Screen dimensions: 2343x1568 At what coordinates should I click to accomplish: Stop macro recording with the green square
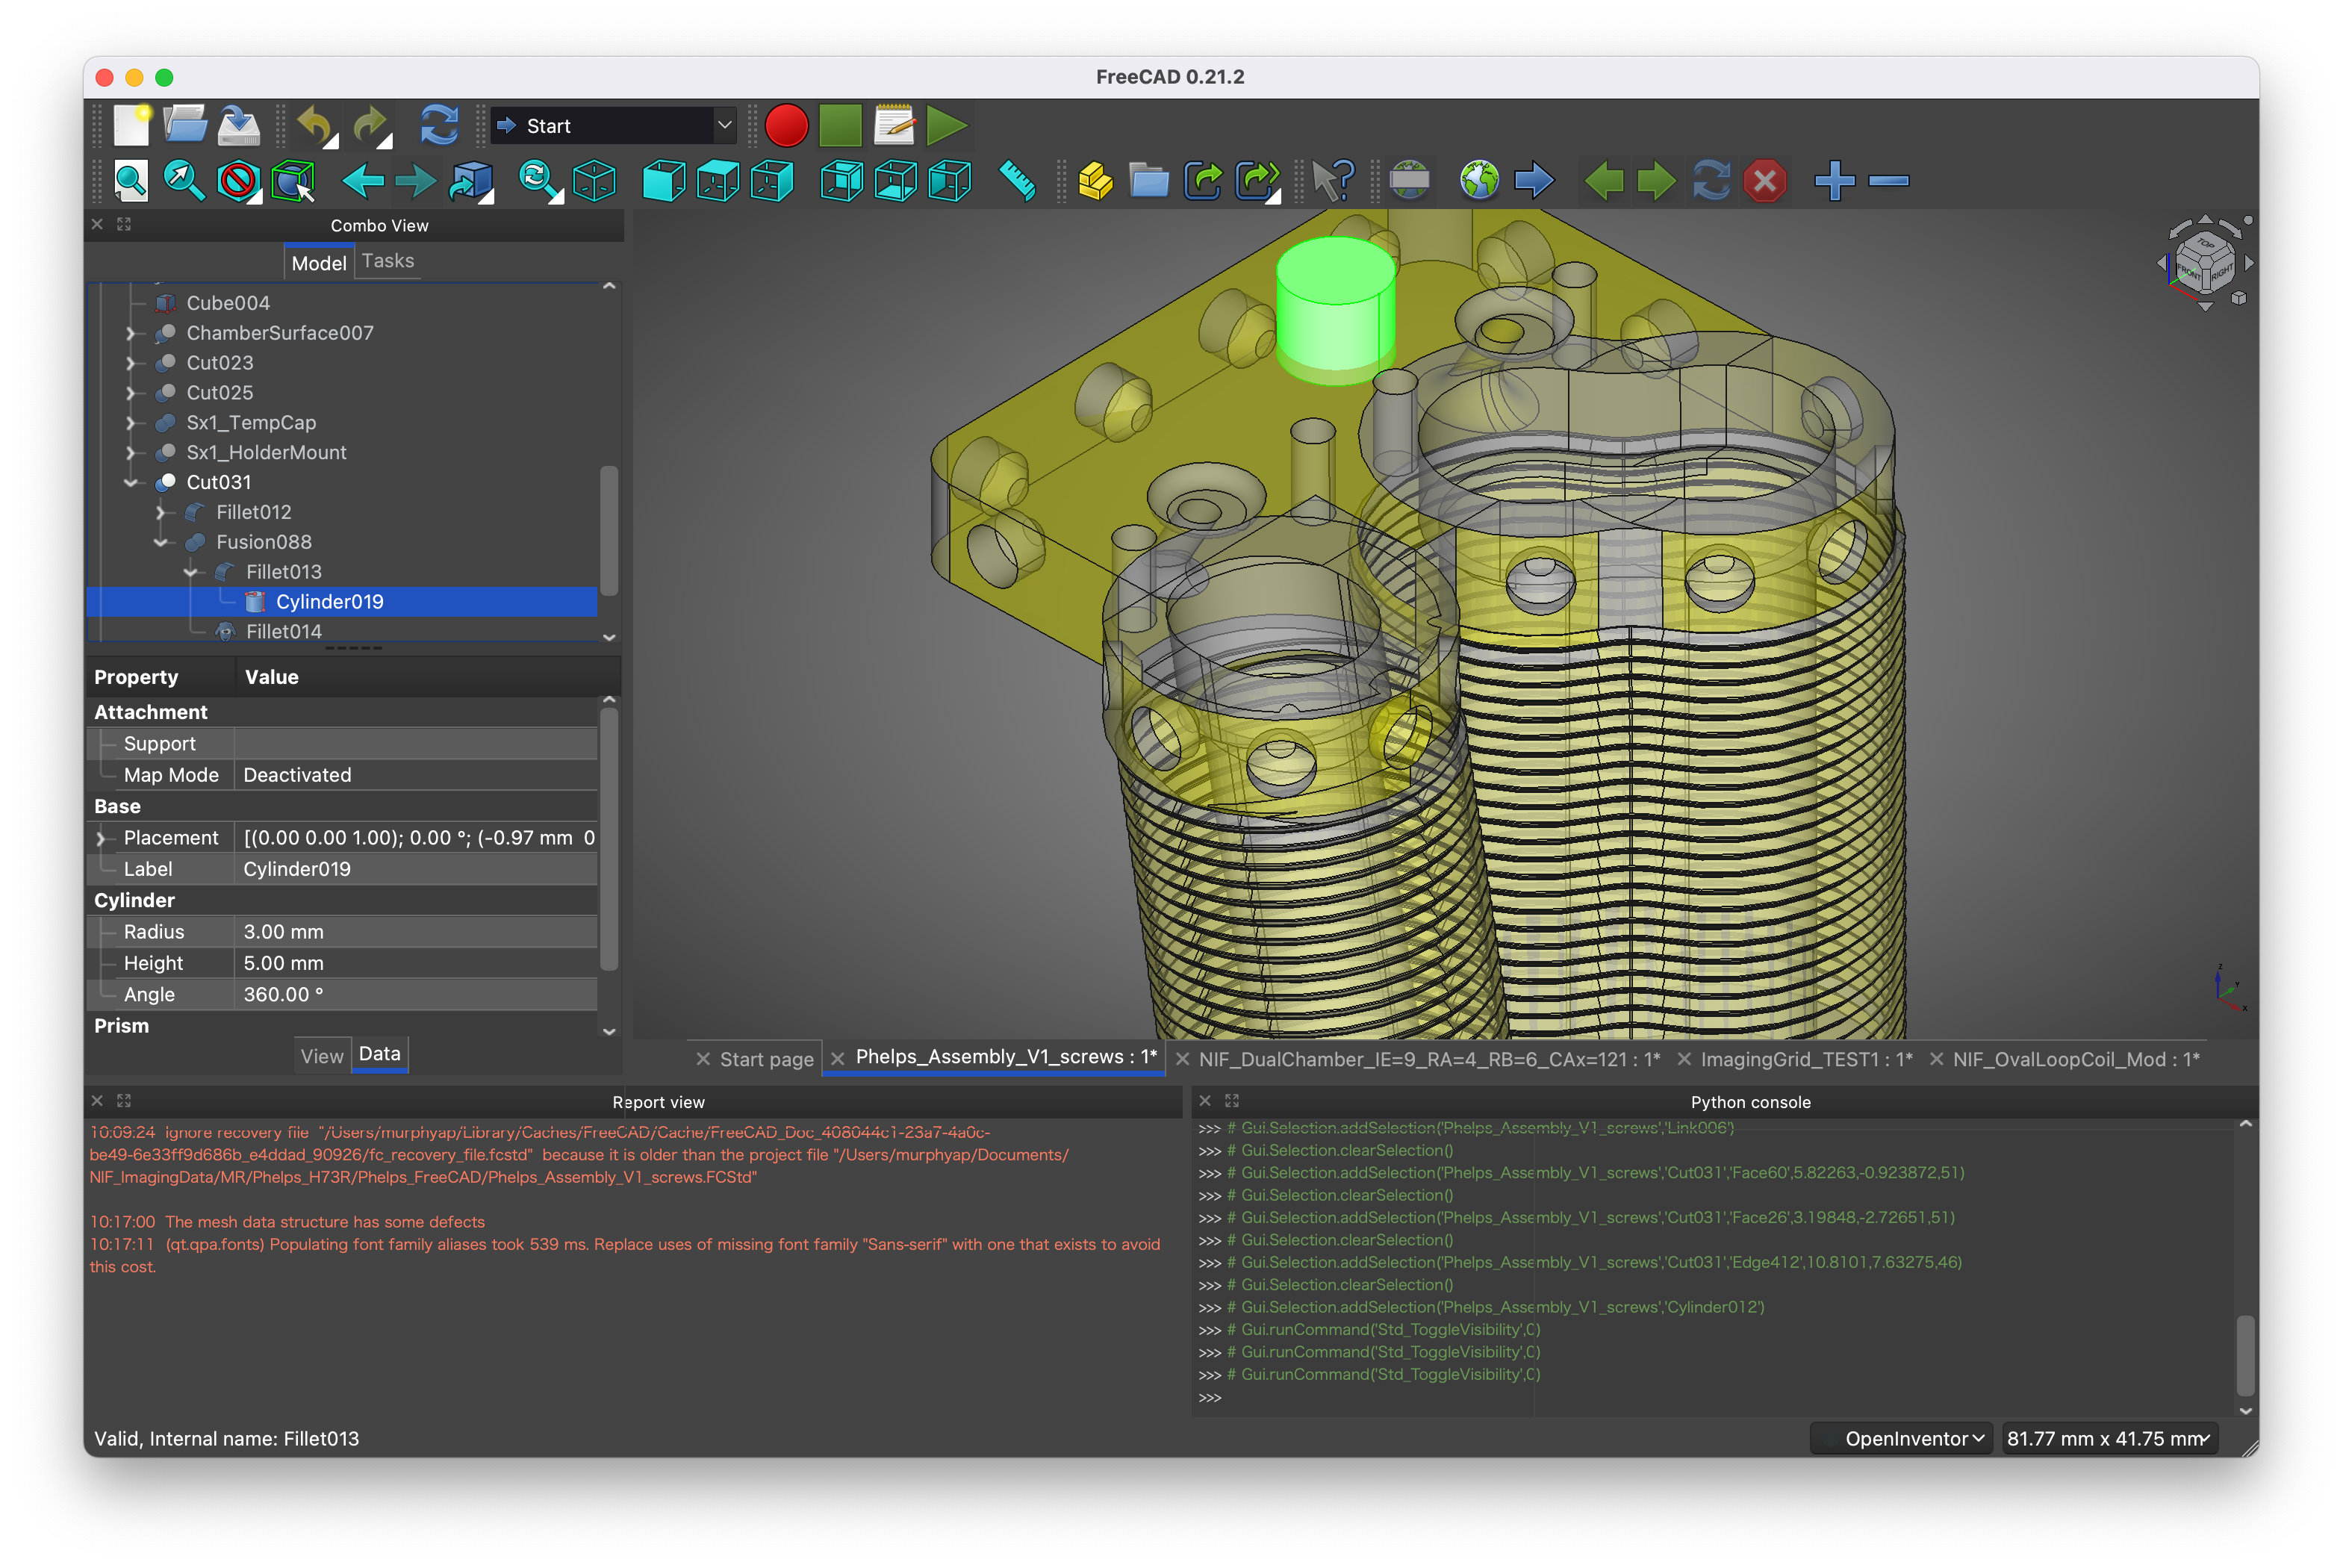pyautogui.click(x=840, y=126)
